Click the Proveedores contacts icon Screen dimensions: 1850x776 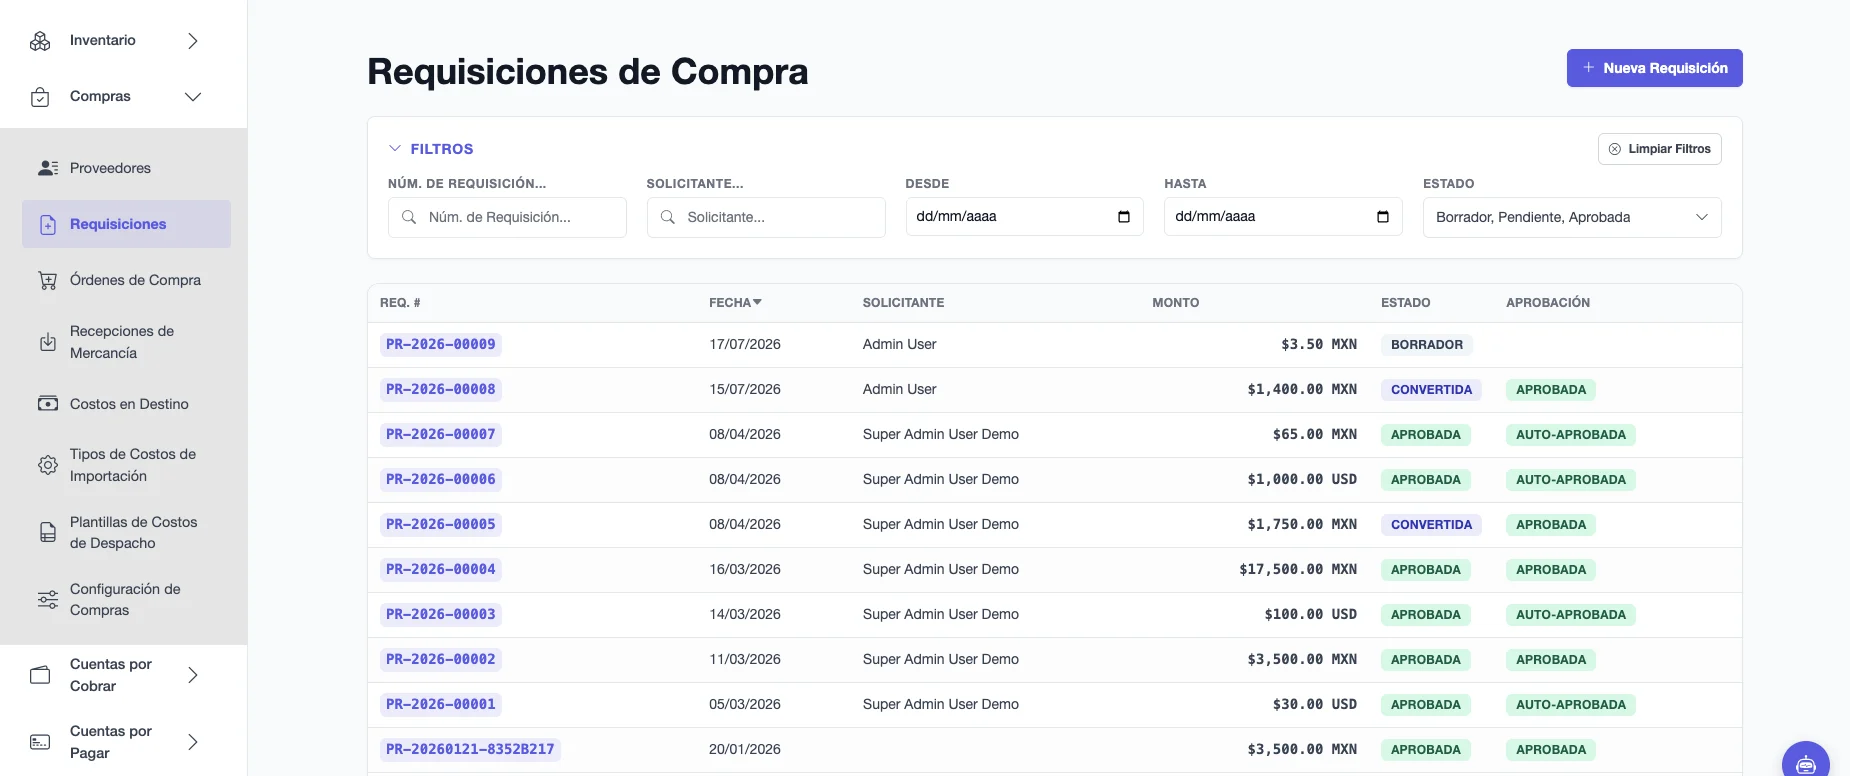coord(48,168)
